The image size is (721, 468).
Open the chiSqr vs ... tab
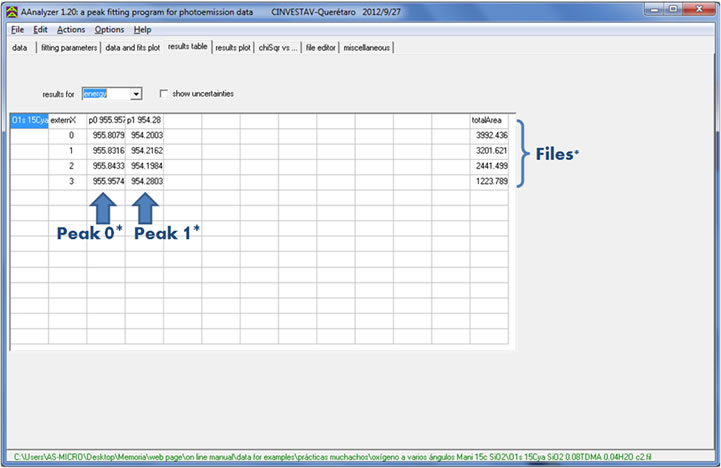pyautogui.click(x=279, y=47)
